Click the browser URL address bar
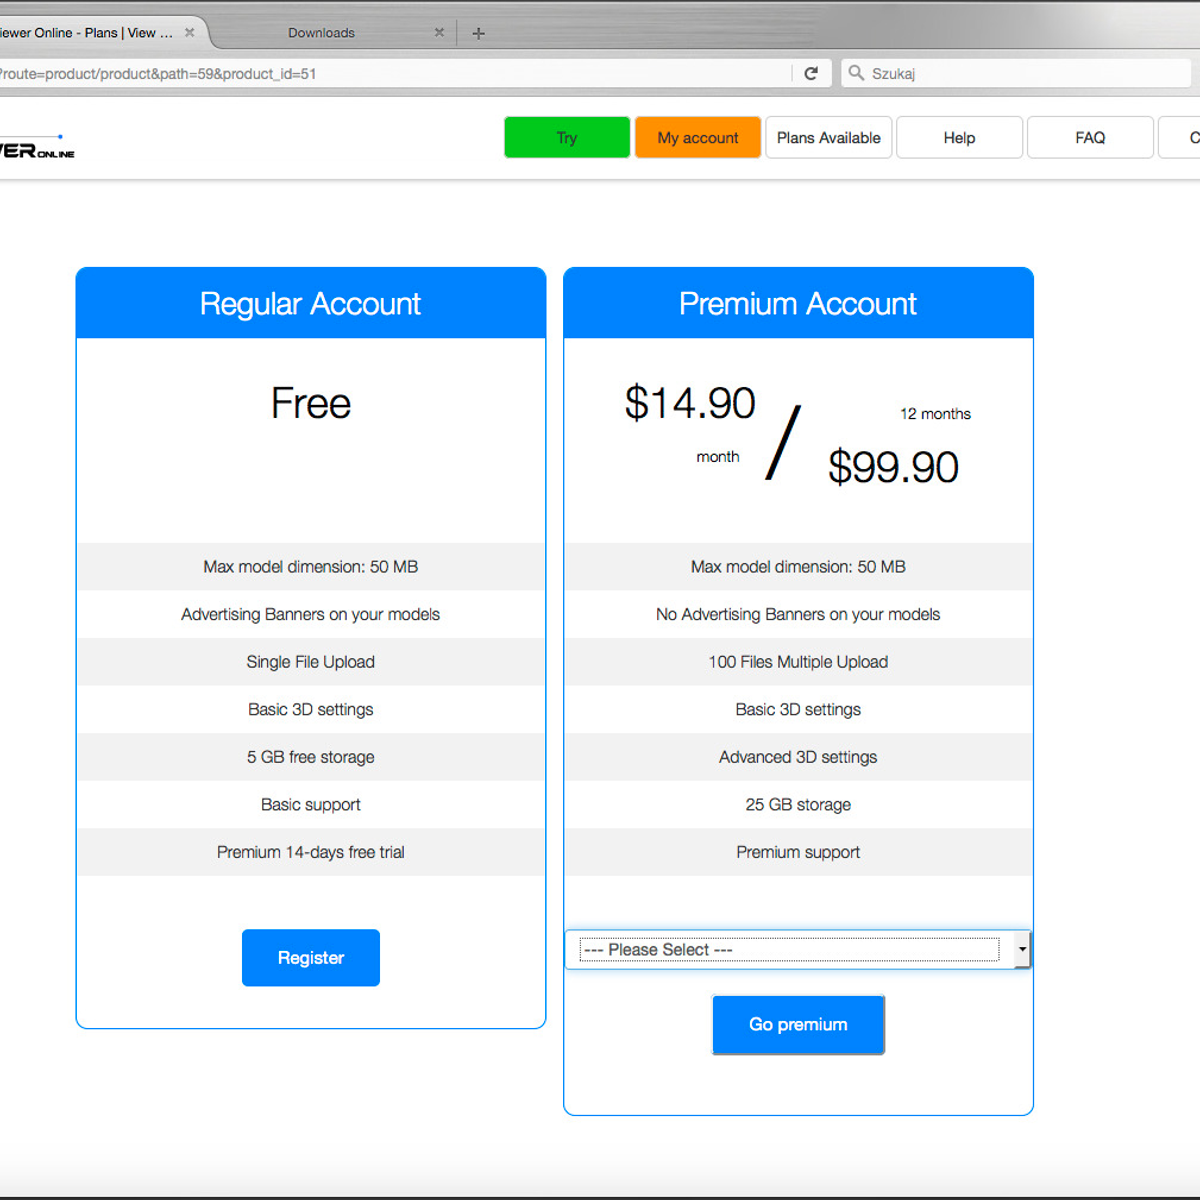Image resolution: width=1200 pixels, height=1200 pixels. pos(400,74)
